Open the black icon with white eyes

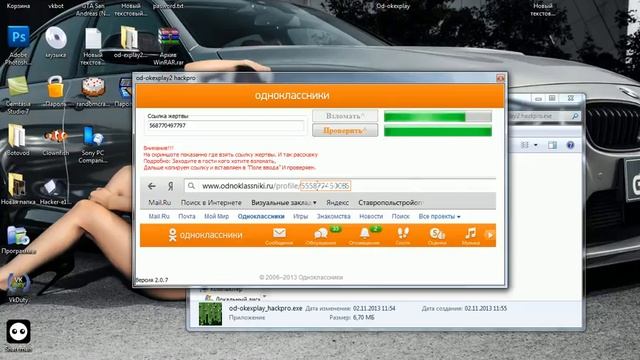(18, 331)
